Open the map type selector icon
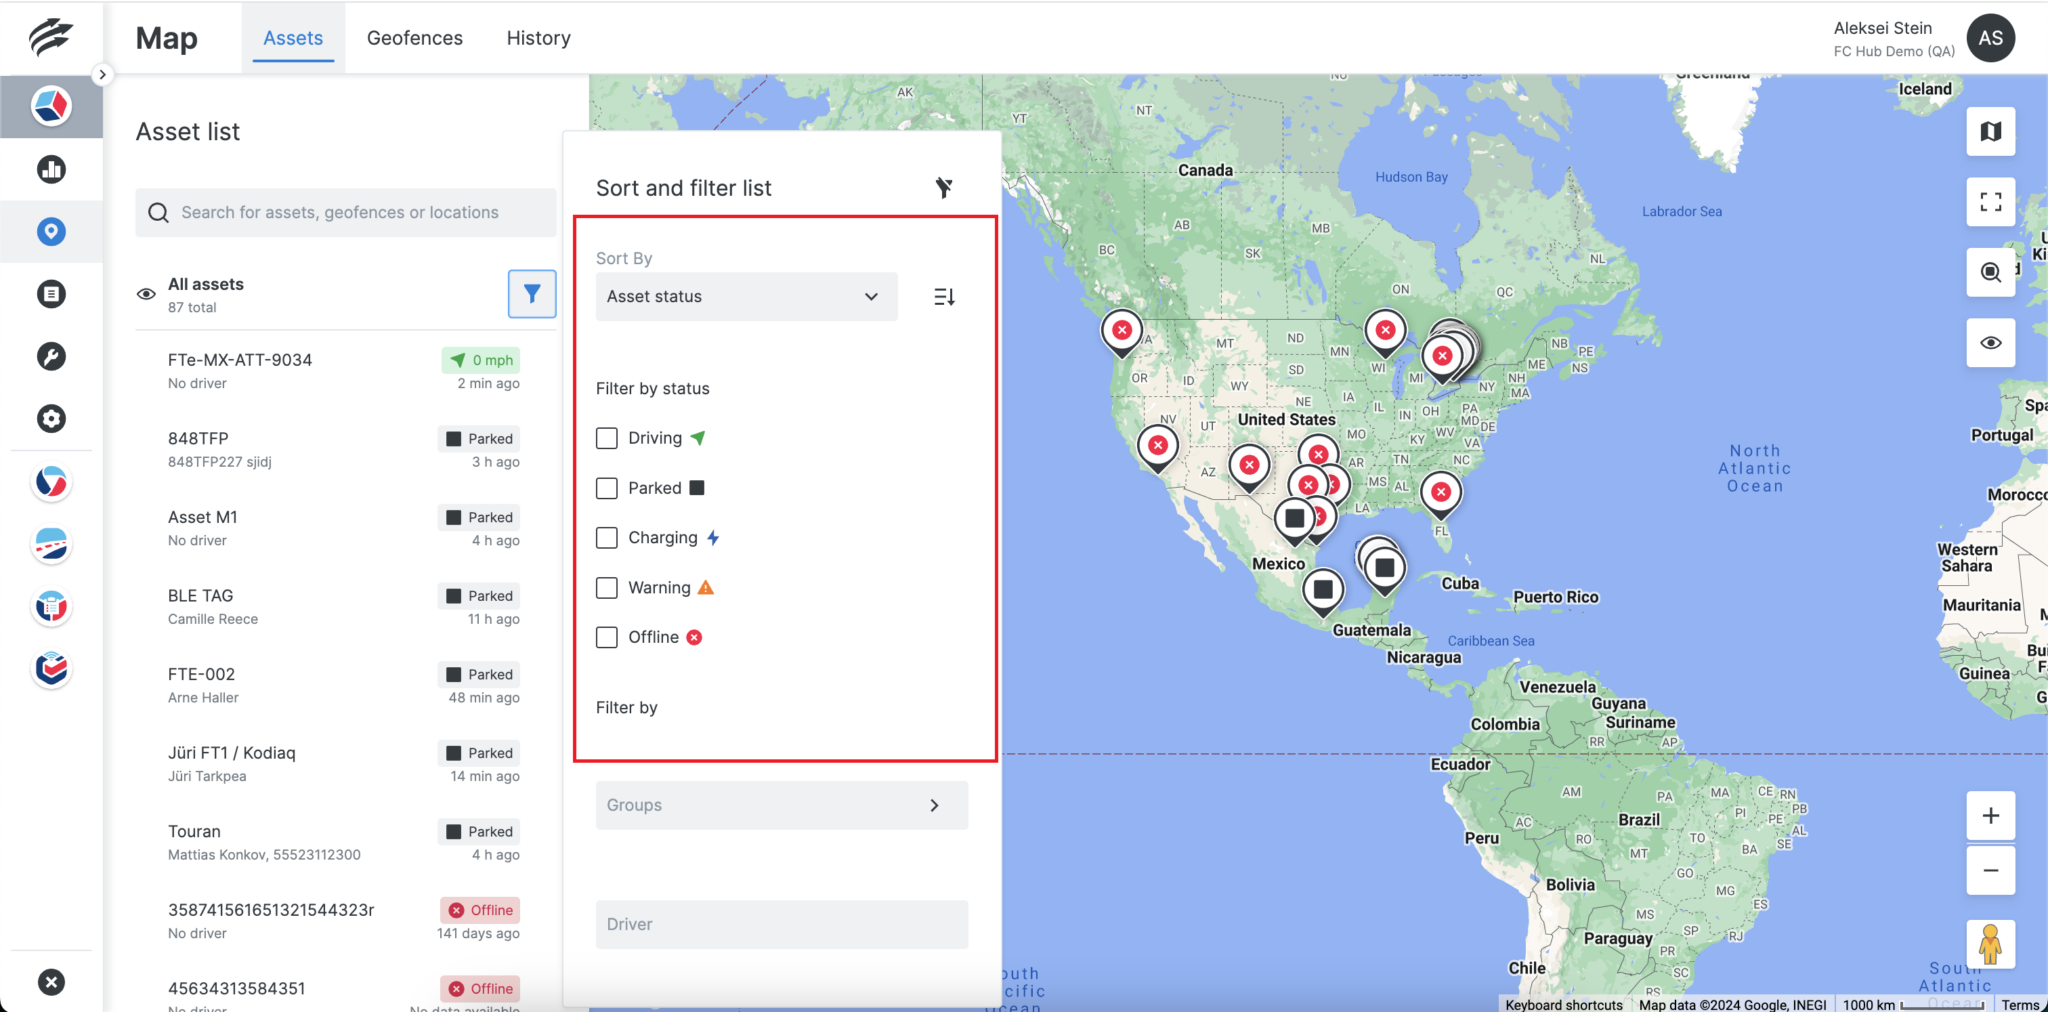This screenshot has width=2048, height=1012. point(1990,131)
